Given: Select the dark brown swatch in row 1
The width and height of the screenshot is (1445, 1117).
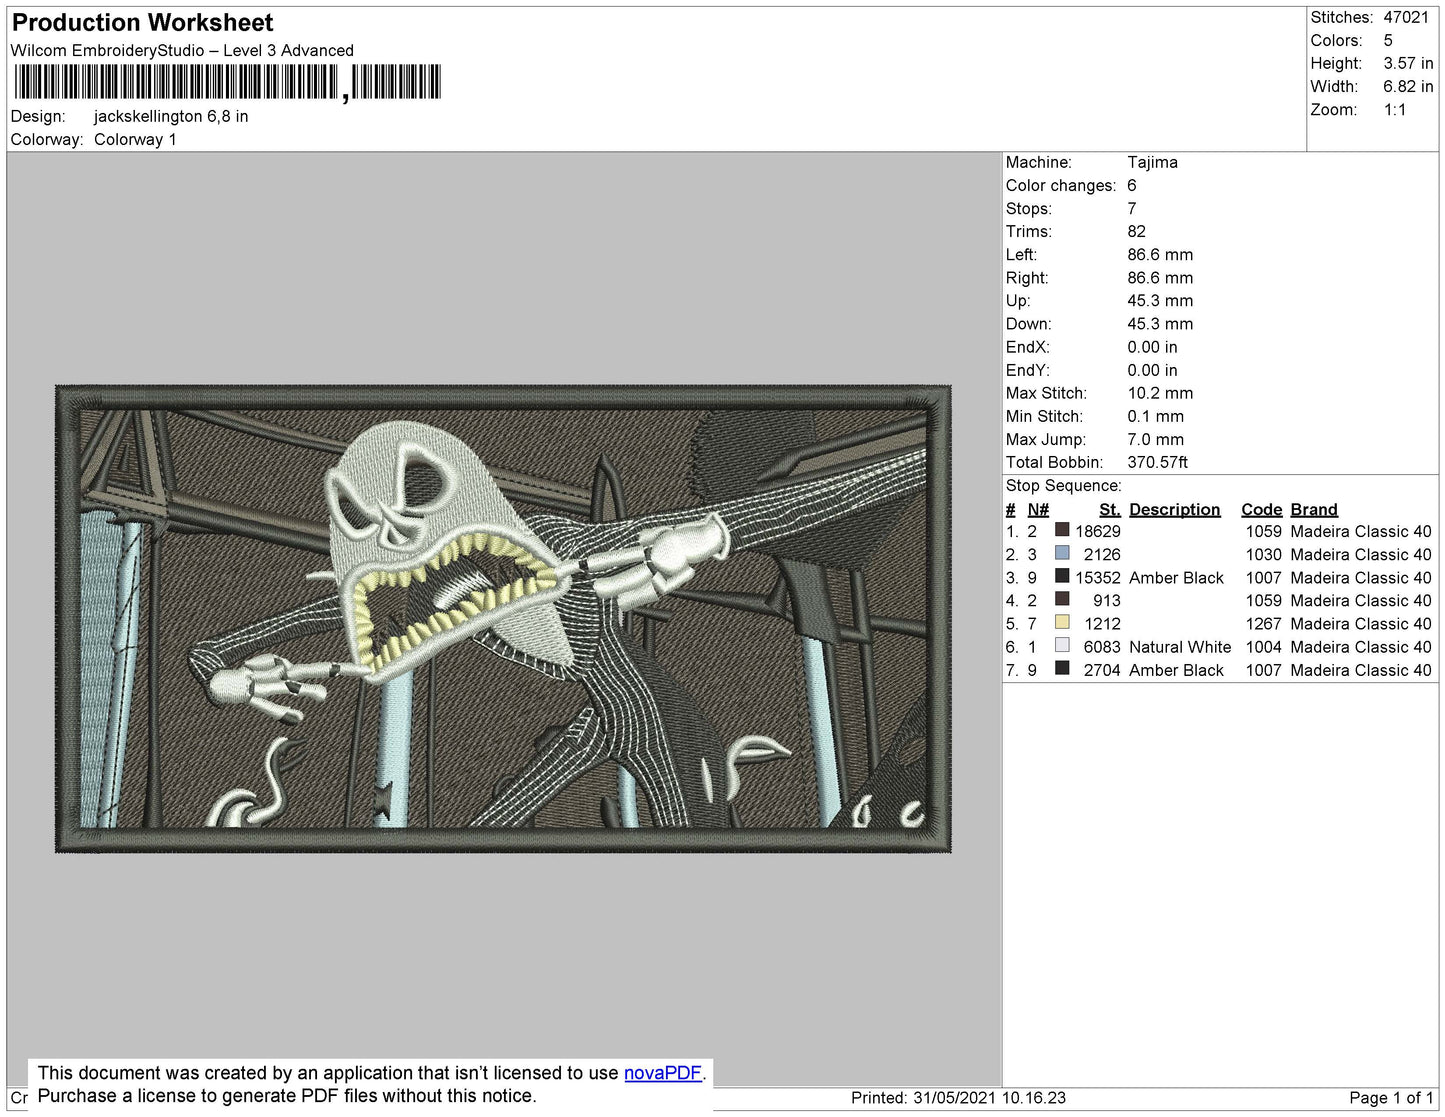Looking at the screenshot, I should coord(1062,530).
